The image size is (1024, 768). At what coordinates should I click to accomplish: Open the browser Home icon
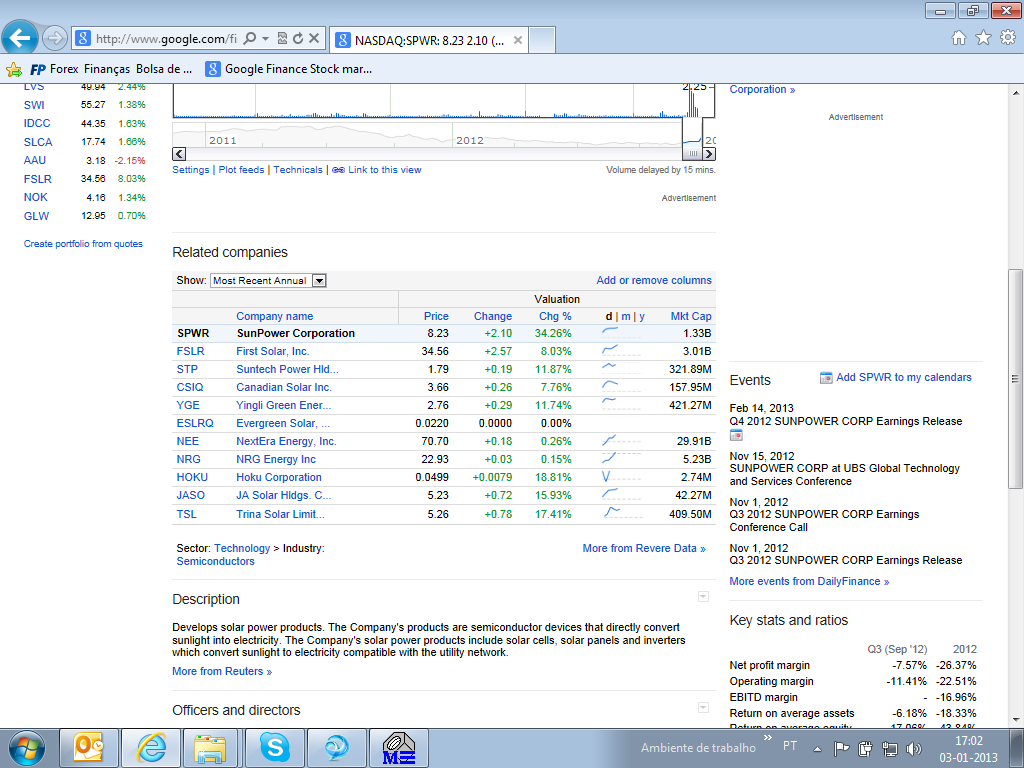point(959,38)
